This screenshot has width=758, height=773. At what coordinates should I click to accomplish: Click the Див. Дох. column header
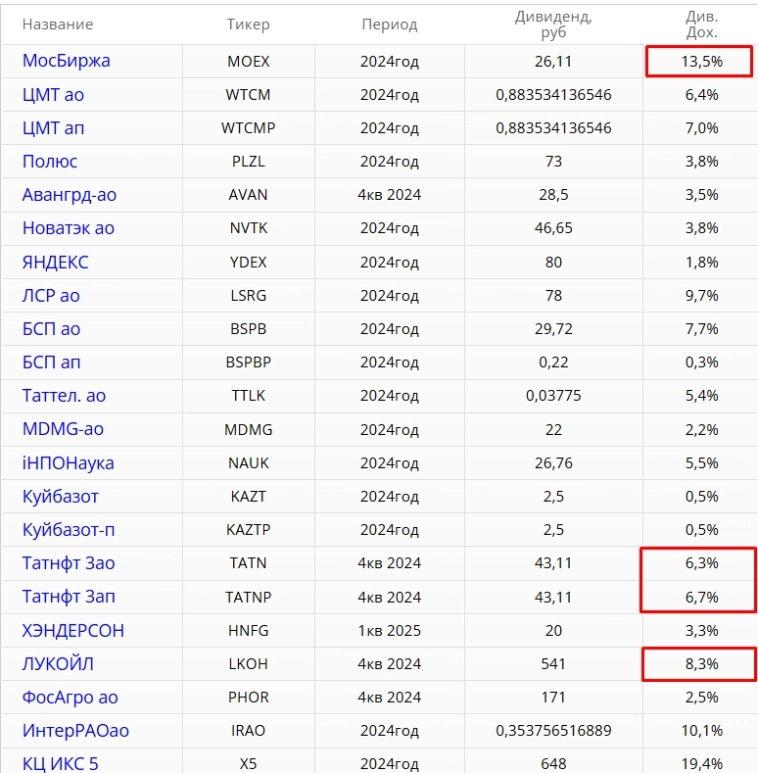[701, 24]
